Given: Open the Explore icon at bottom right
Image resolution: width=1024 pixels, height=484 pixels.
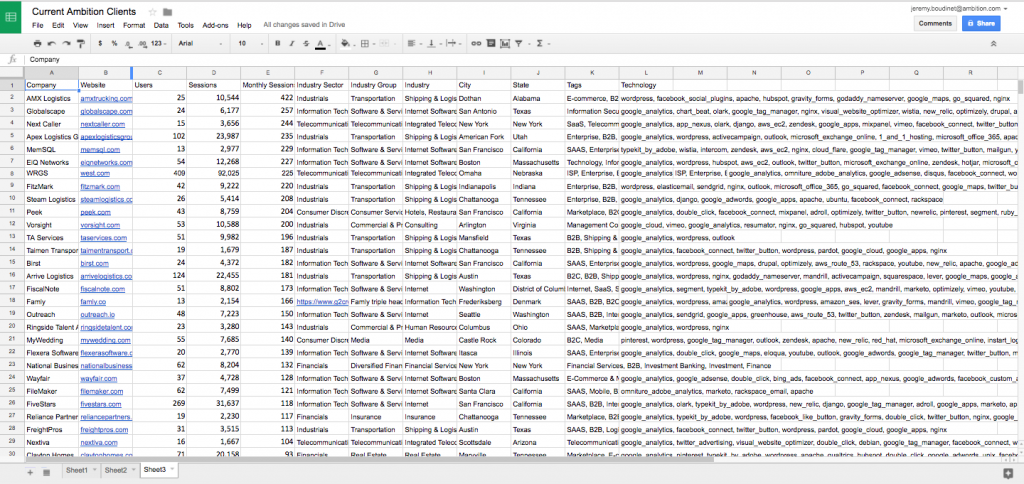Looking at the screenshot, I should (1008, 472).
